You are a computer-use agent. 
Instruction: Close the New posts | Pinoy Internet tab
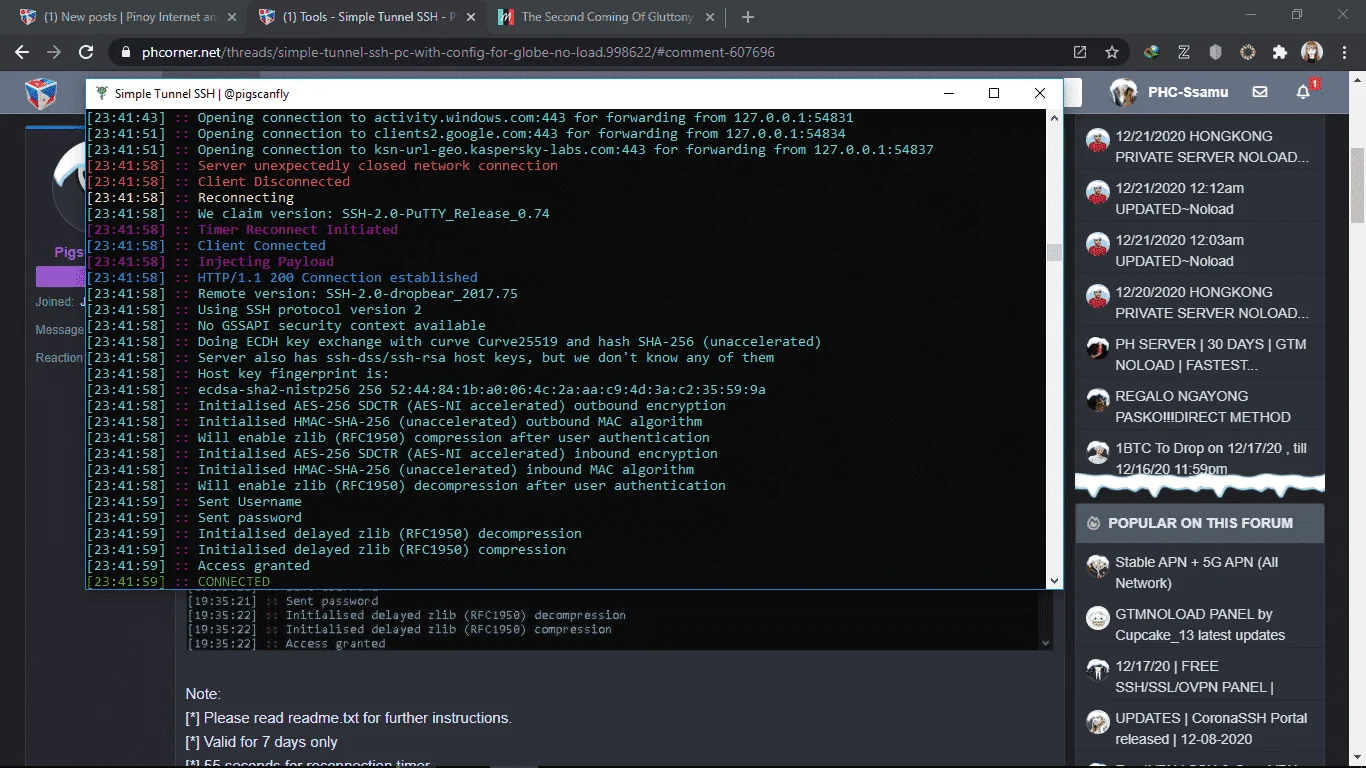pos(232,17)
